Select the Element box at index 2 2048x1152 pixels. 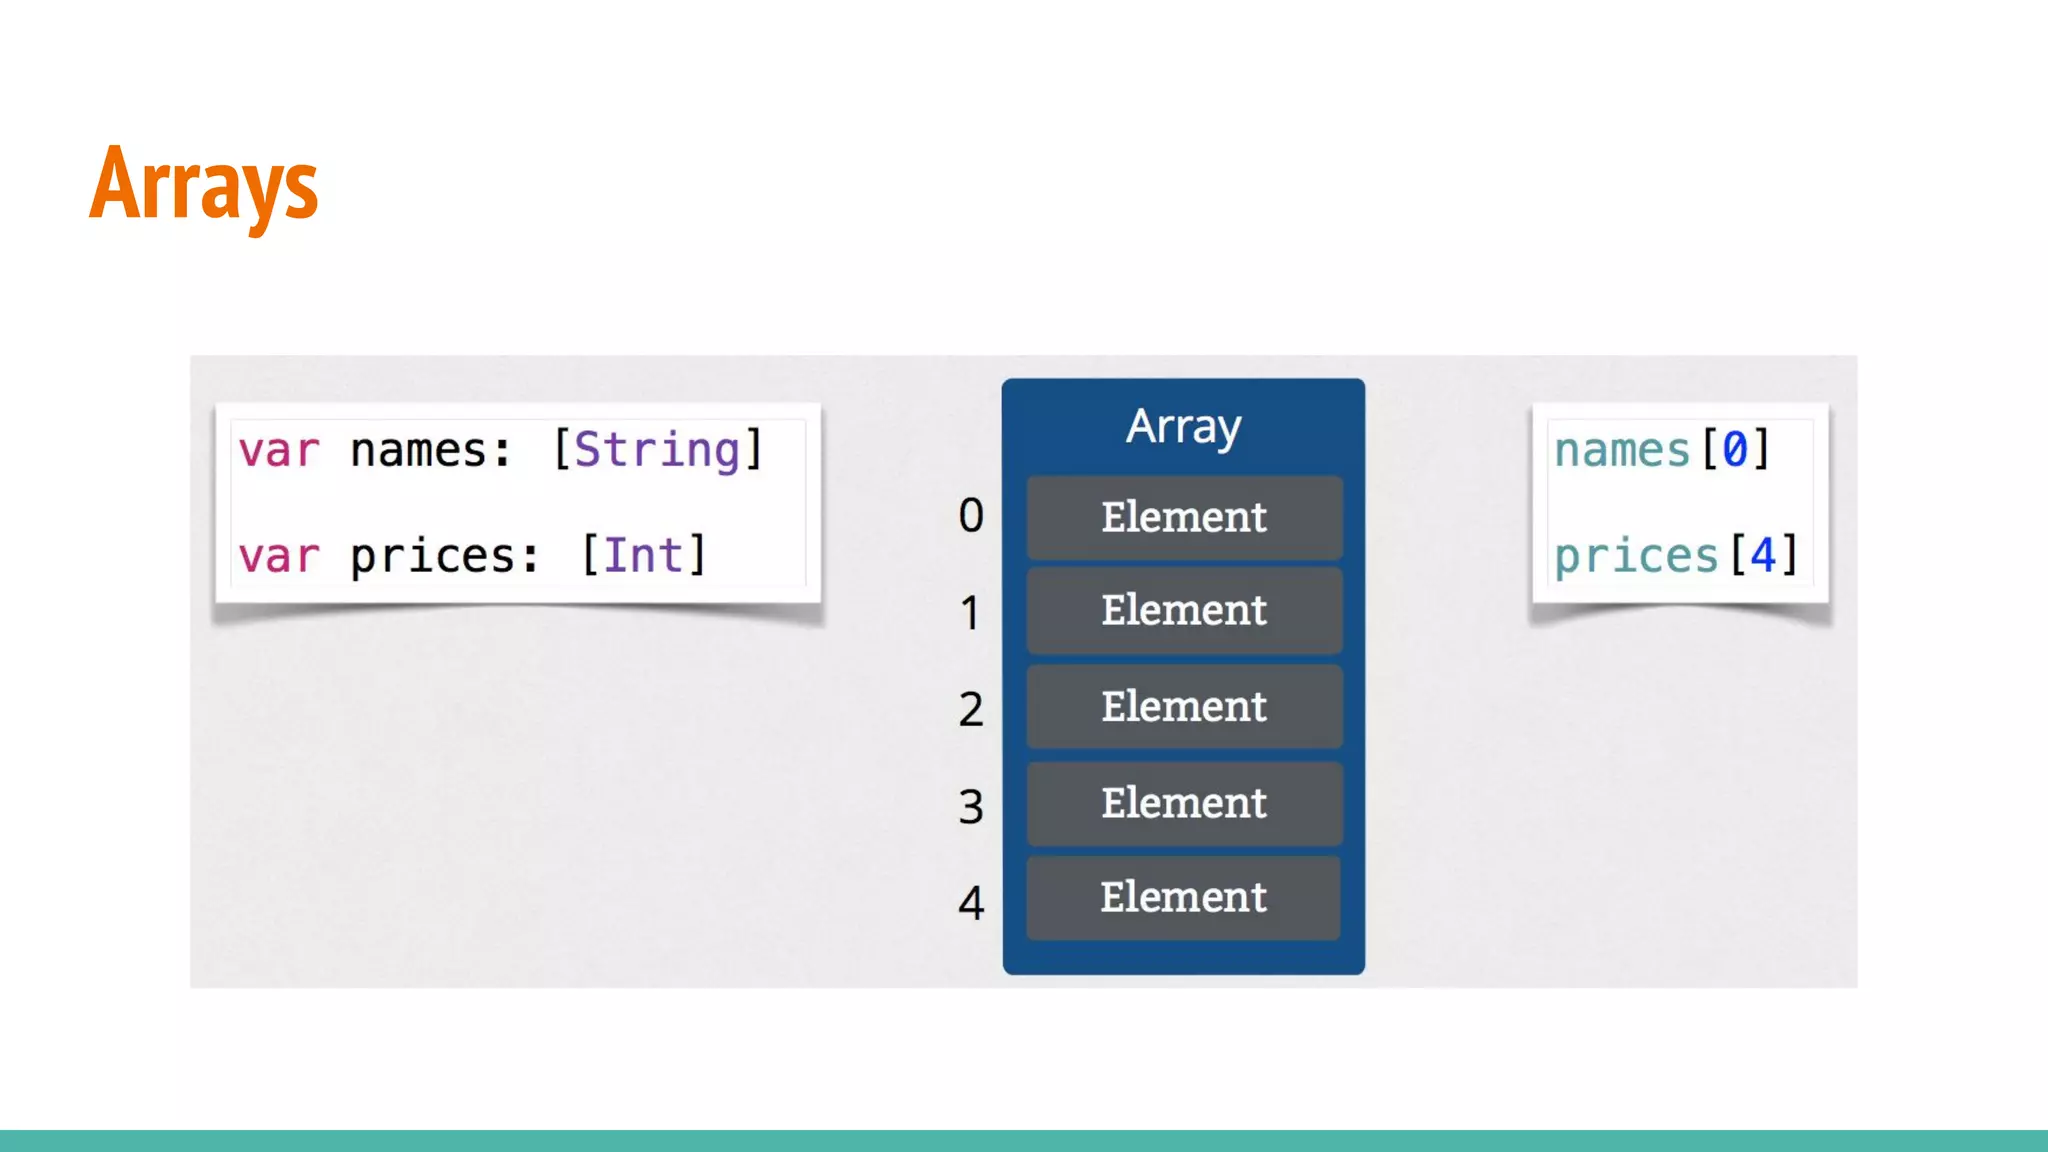(x=1184, y=707)
